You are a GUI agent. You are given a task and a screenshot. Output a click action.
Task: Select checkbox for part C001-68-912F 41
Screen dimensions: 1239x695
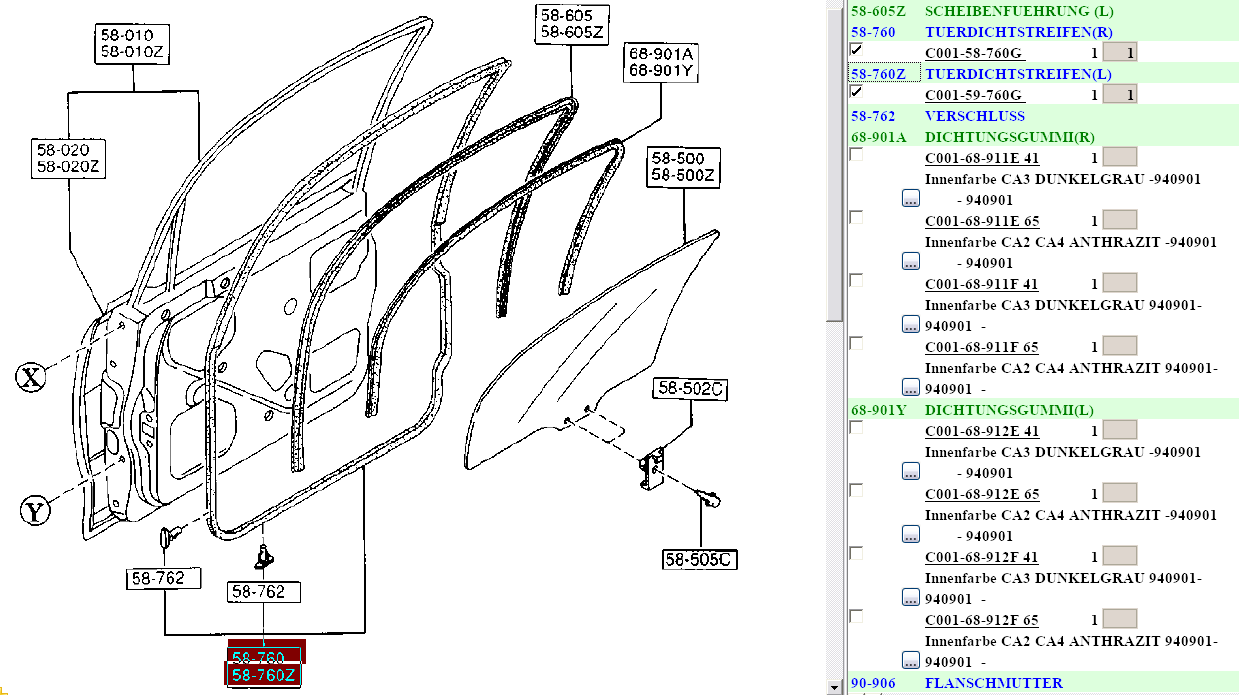[856, 554]
